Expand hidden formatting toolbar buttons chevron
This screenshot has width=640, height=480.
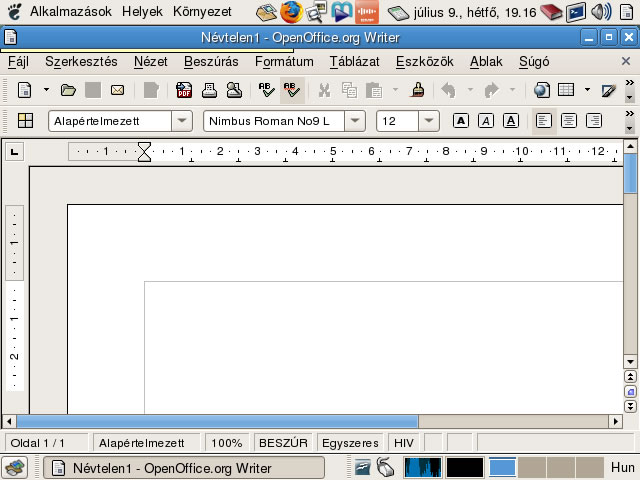click(x=629, y=114)
